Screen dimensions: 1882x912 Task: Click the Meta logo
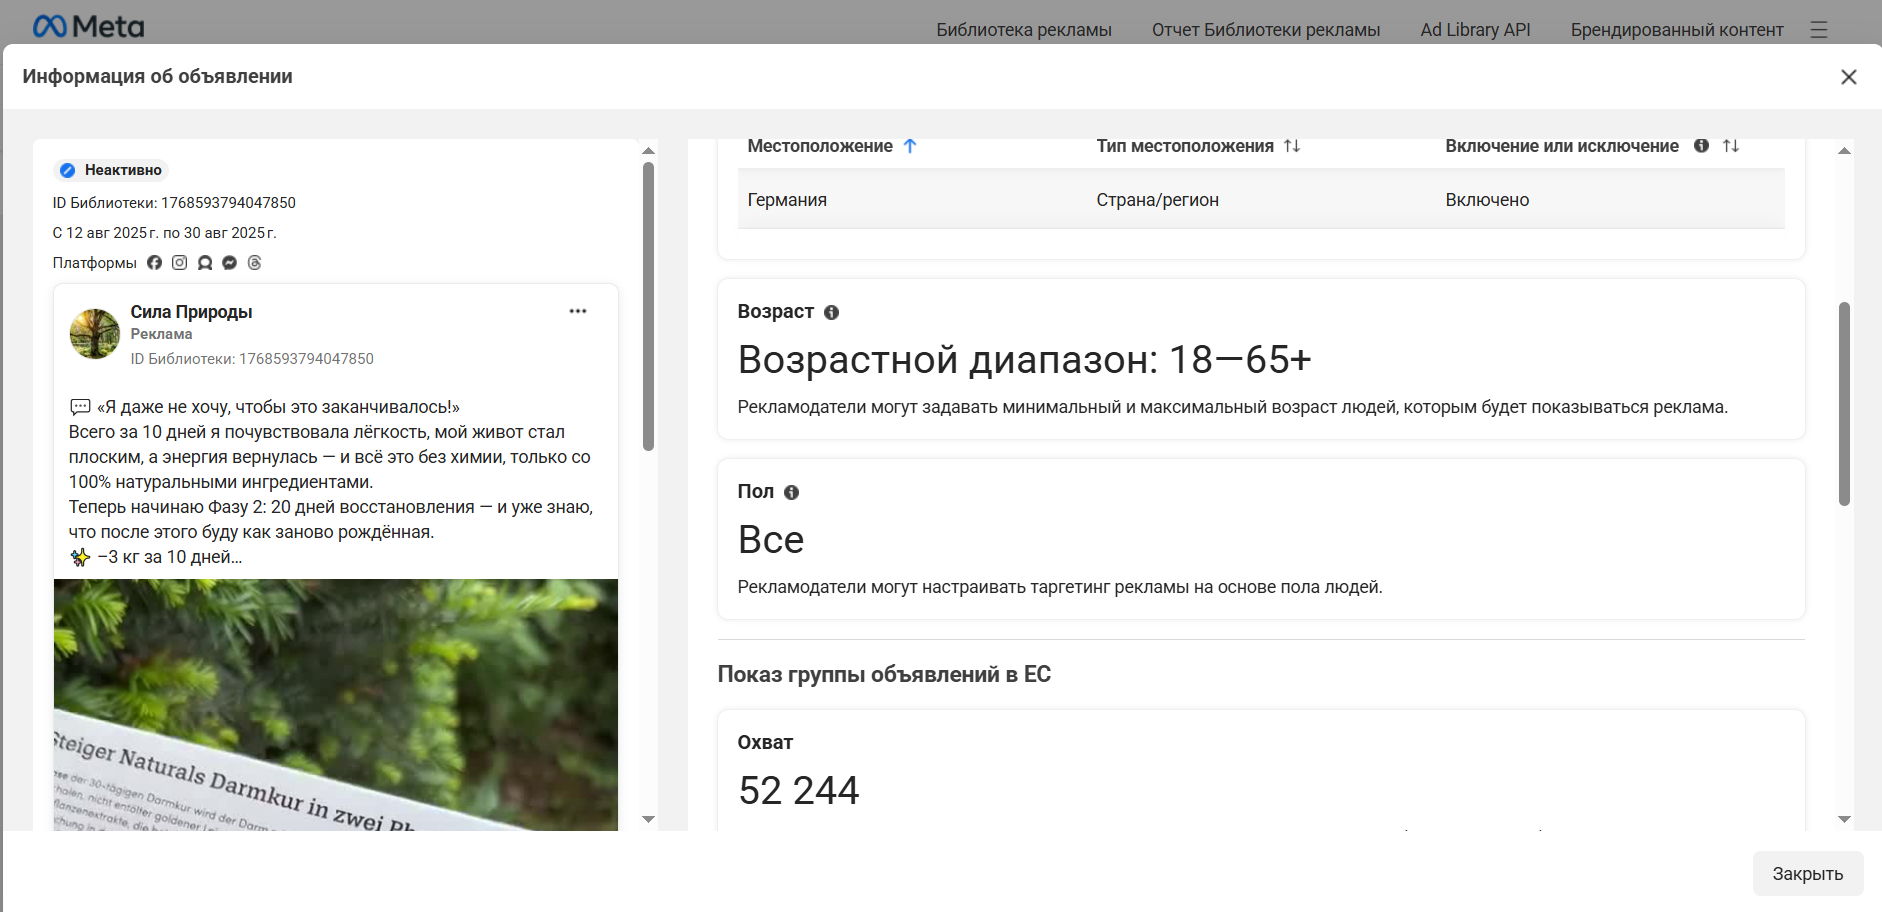[88, 25]
